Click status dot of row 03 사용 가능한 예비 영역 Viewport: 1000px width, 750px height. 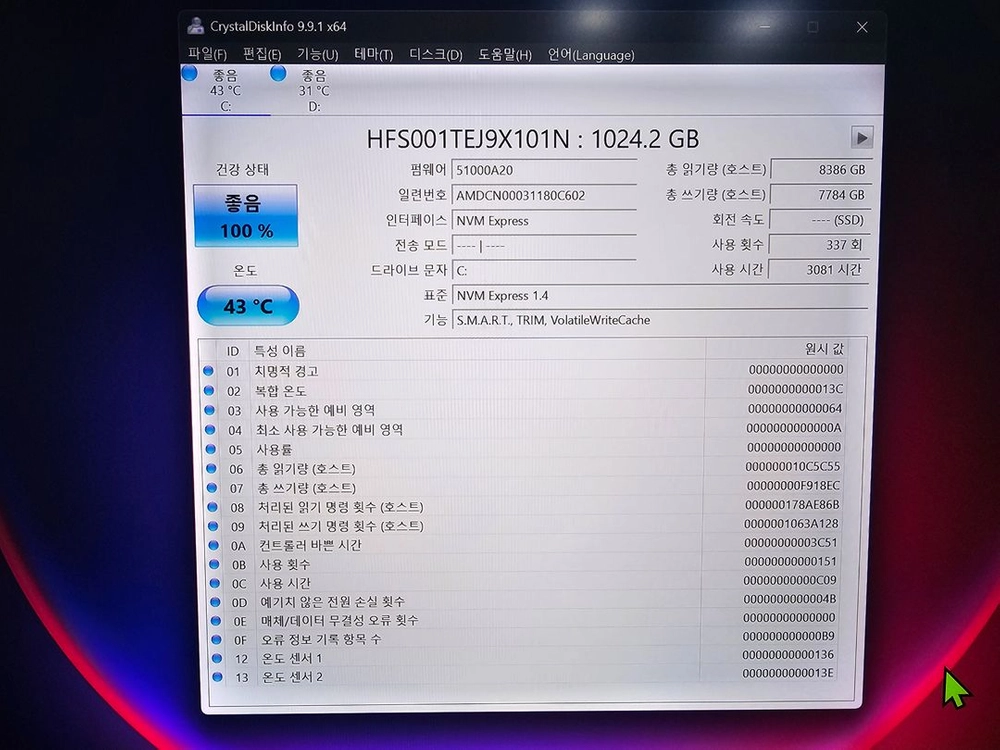tap(210, 410)
